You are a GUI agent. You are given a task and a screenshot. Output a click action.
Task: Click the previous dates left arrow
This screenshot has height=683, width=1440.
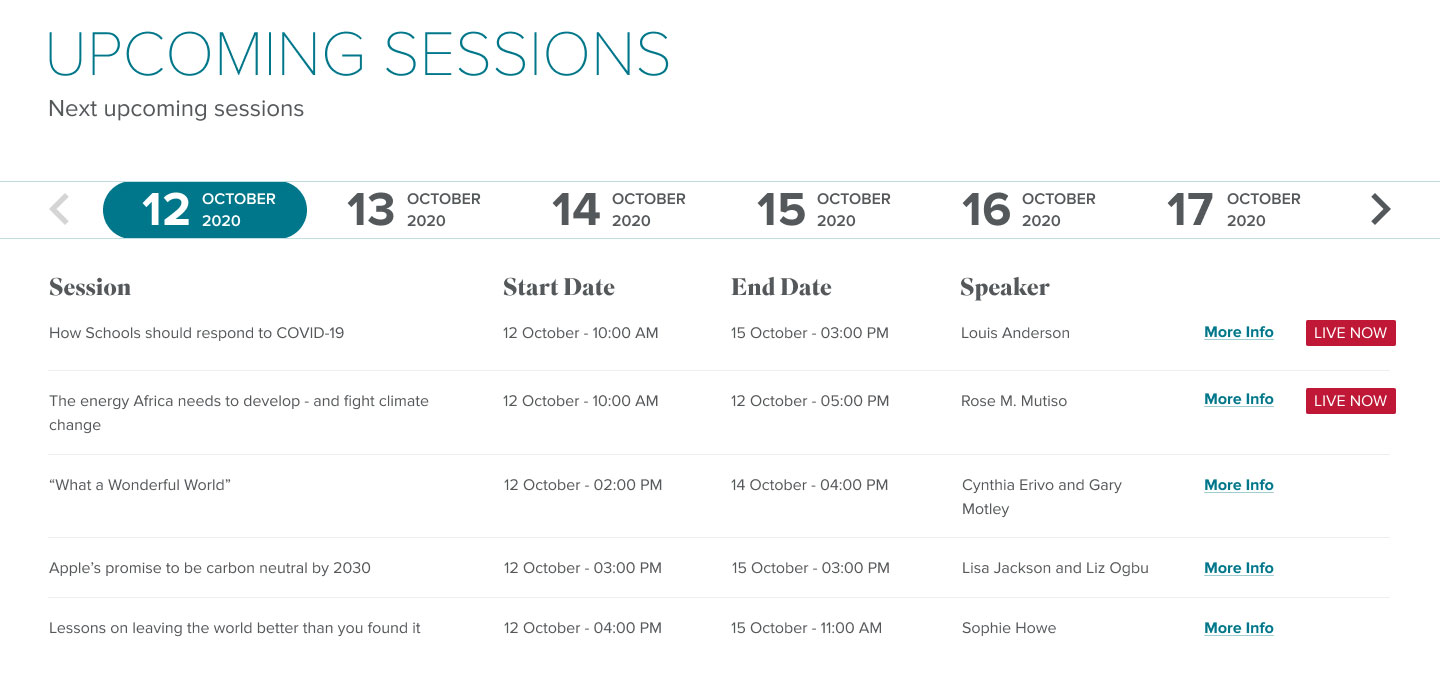coord(60,210)
